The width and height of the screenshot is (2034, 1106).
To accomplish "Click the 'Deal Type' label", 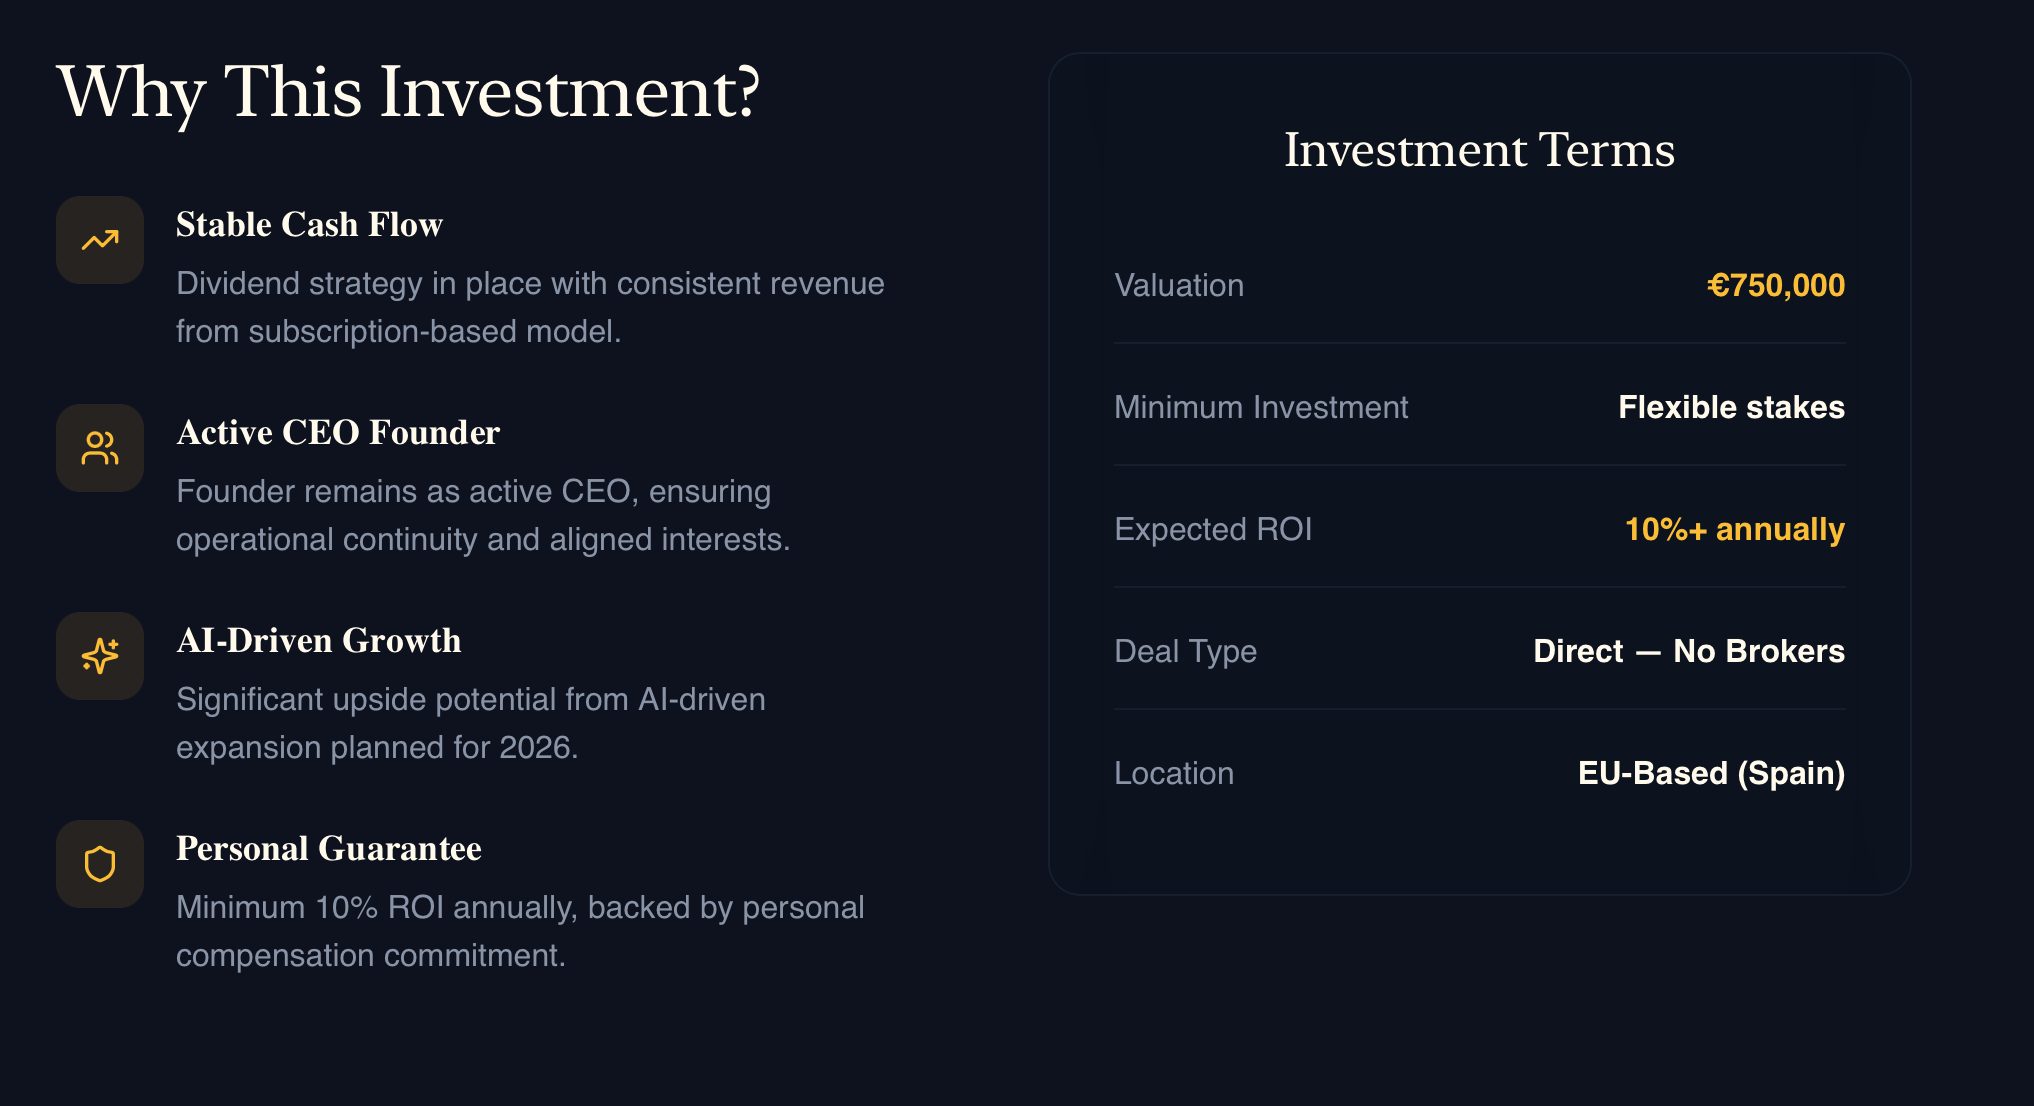I will point(1185,652).
